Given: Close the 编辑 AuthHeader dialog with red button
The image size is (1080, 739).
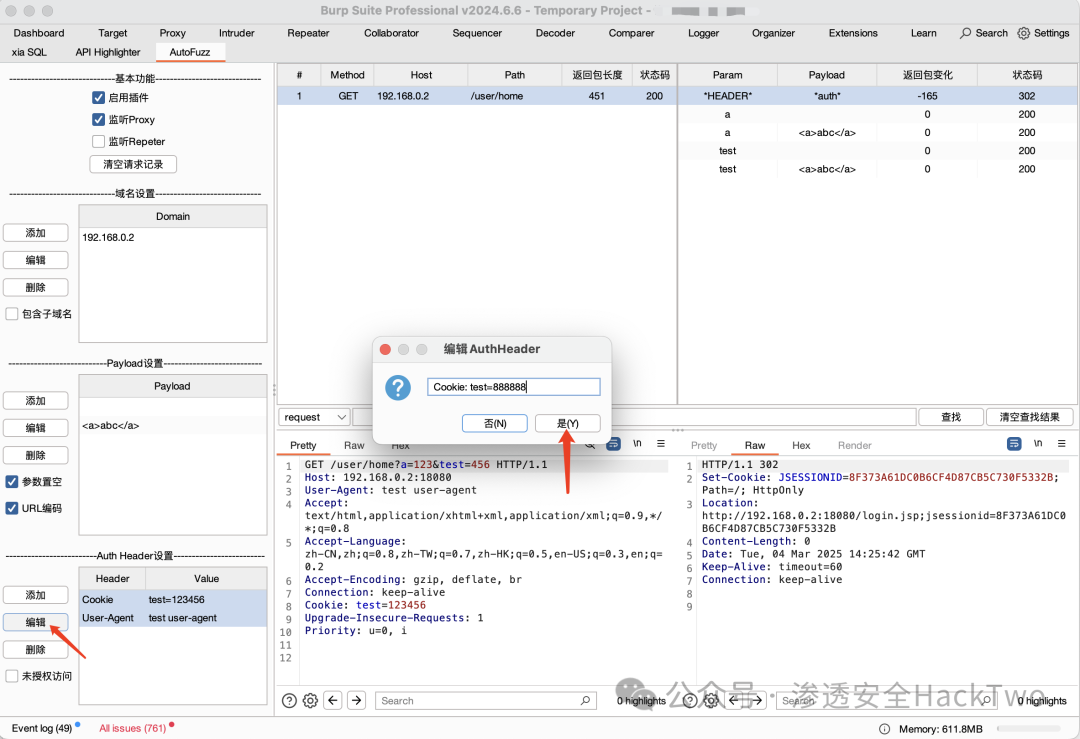Looking at the screenshot, I should [386, 349].
